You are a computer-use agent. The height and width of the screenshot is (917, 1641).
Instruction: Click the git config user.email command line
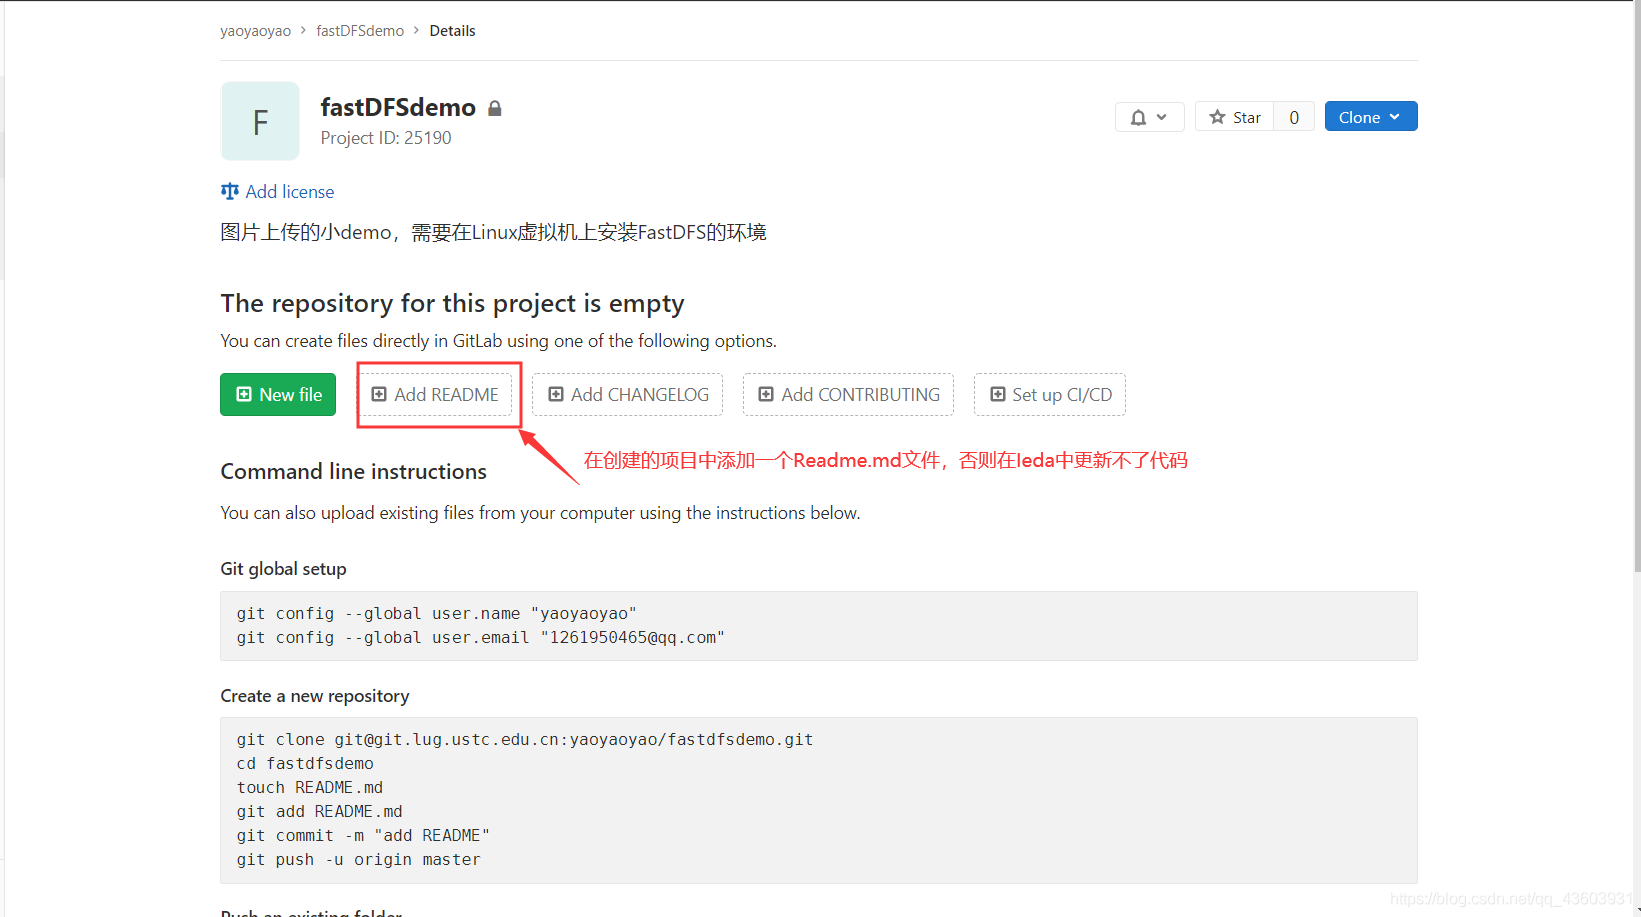click(480, 637)
